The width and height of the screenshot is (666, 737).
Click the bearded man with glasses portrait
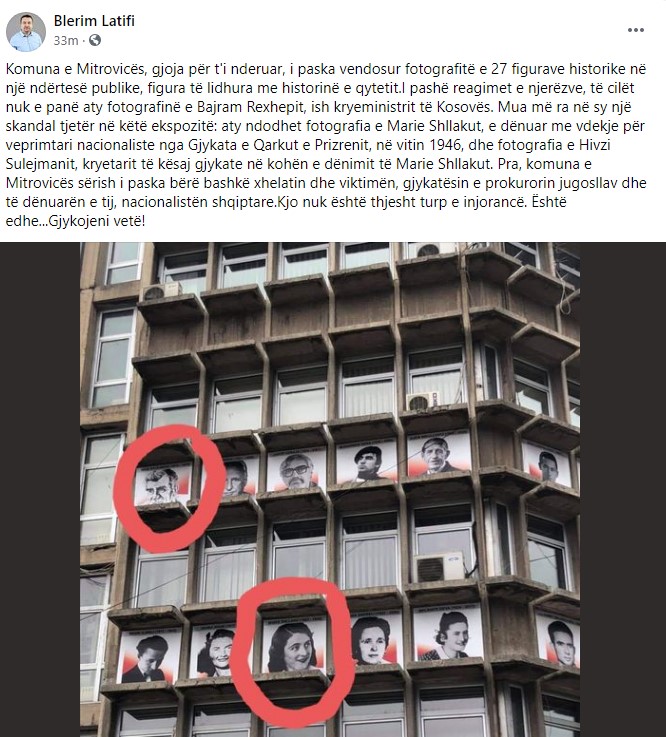[296, 470]
